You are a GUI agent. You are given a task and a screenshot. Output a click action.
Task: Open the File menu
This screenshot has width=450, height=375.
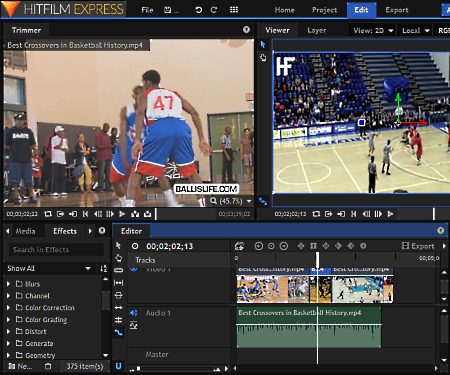point(147,10)
